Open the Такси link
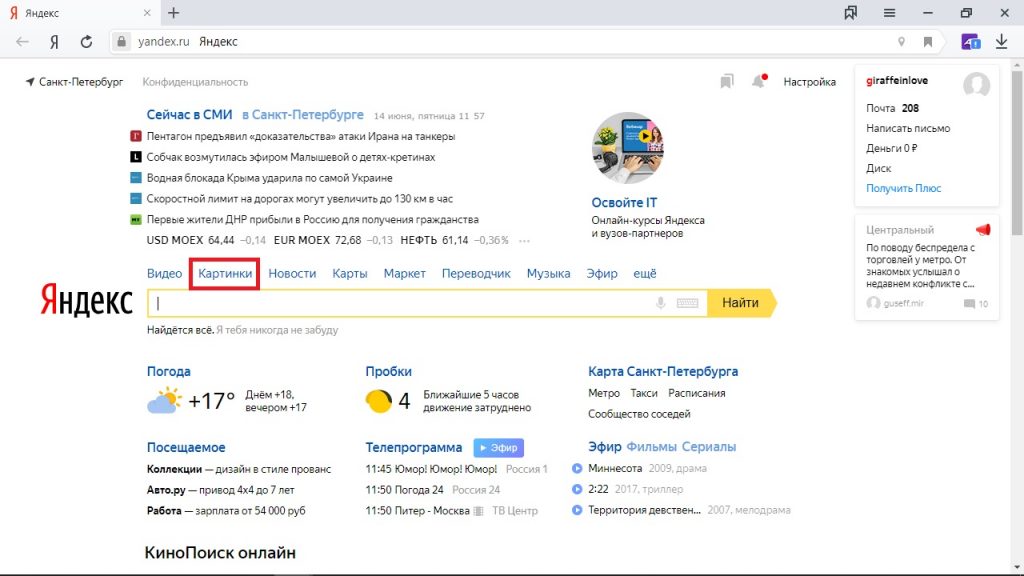 coord(644,393)
